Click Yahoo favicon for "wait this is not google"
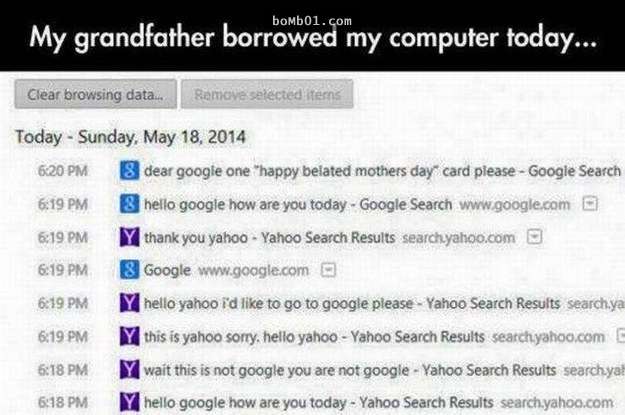The image size is (625, 415). click(x=128, y=368)
